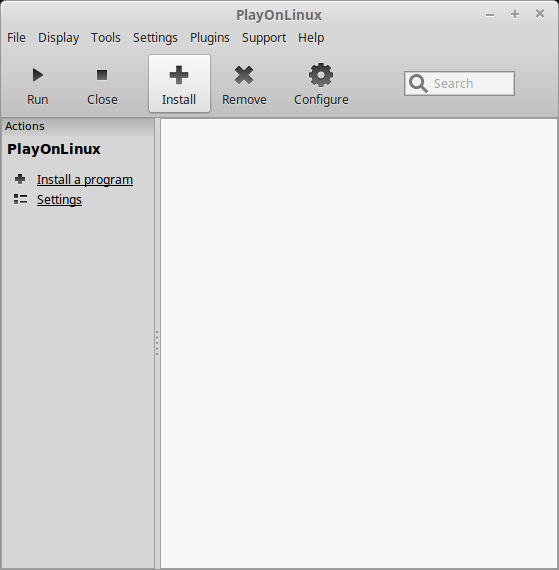Open the File menu
The width and height of the screenshot is (559, 570).
tap(16, 38)
